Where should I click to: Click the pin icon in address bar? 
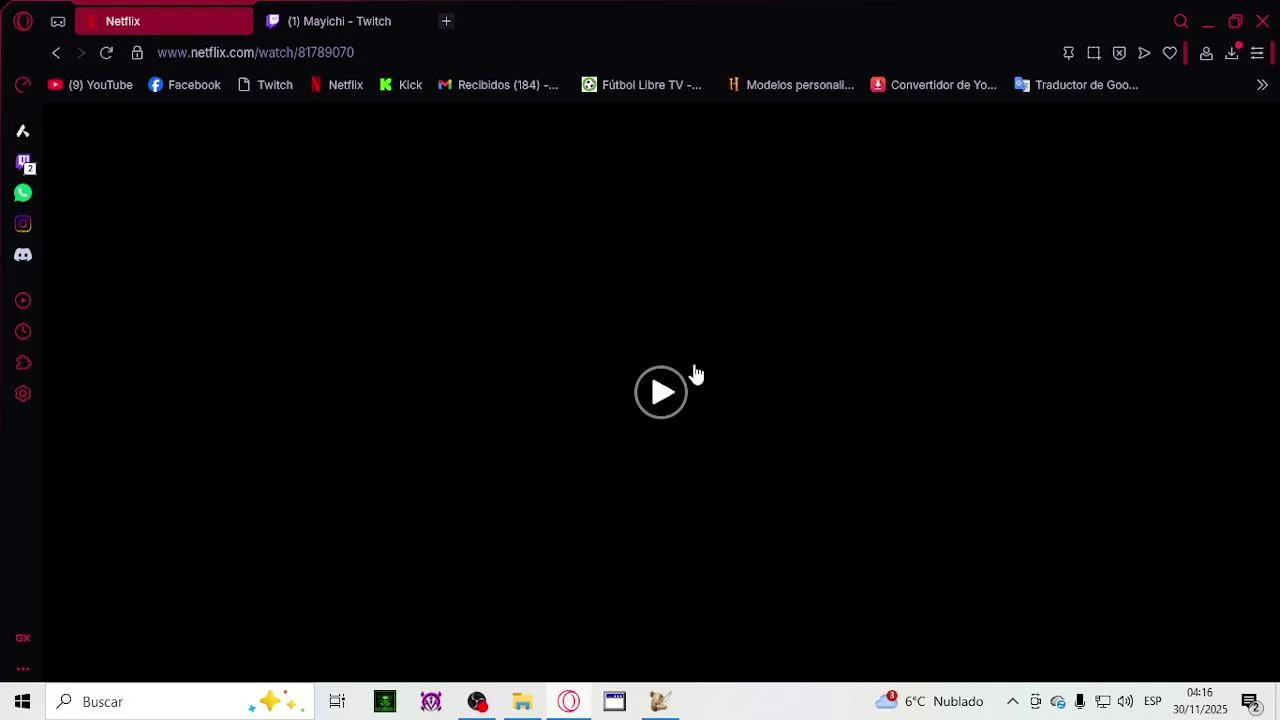point(1068,53)
